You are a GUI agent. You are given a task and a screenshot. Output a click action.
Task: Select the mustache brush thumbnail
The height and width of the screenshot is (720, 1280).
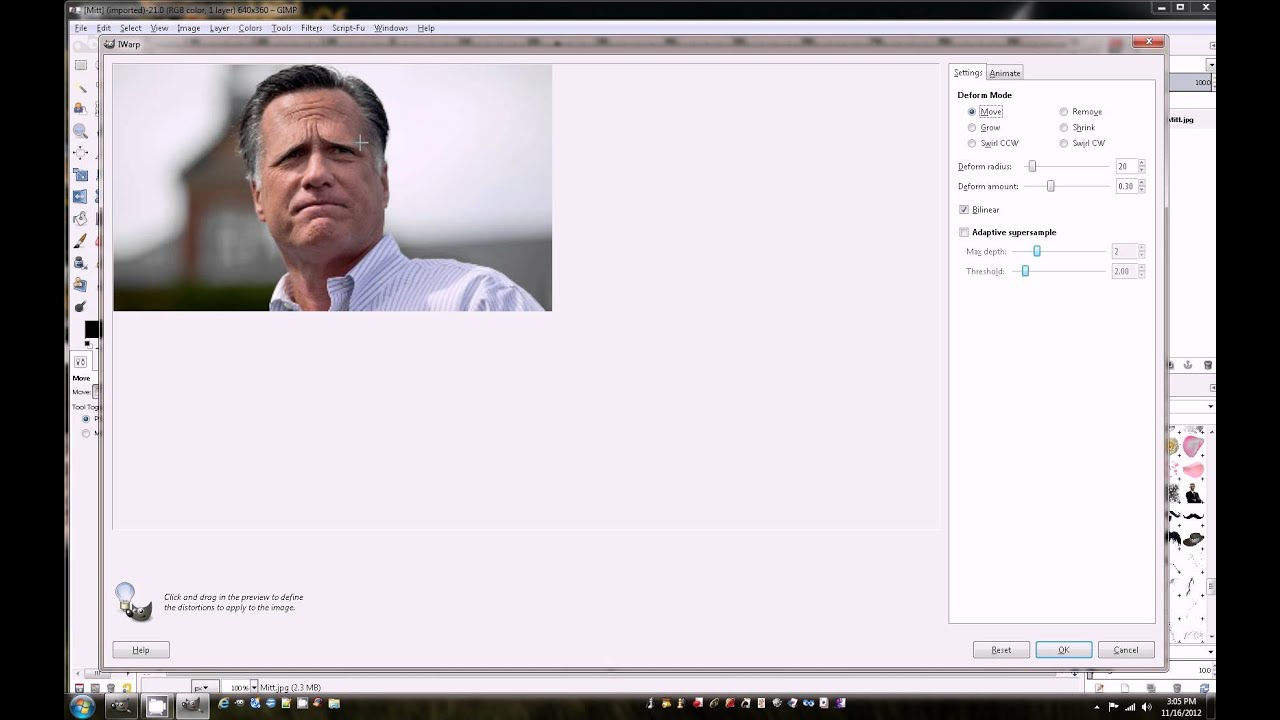click(x=1193, y=517)
